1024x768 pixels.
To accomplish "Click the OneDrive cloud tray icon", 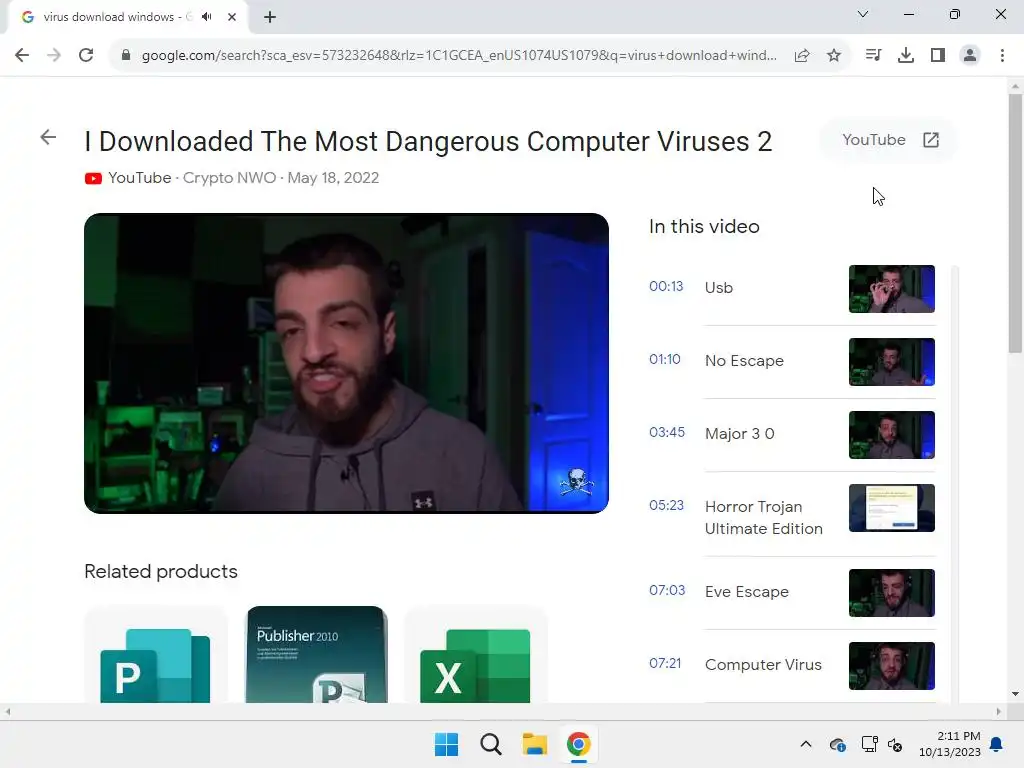I will coord(838,744).
